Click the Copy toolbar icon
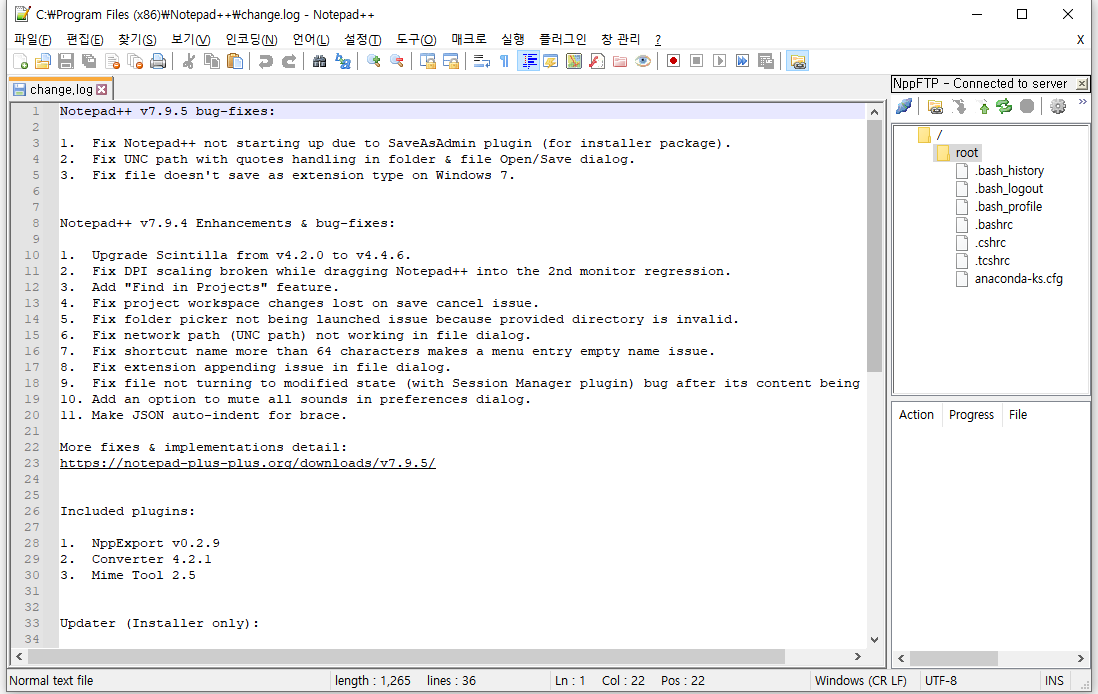 (211, 62)
